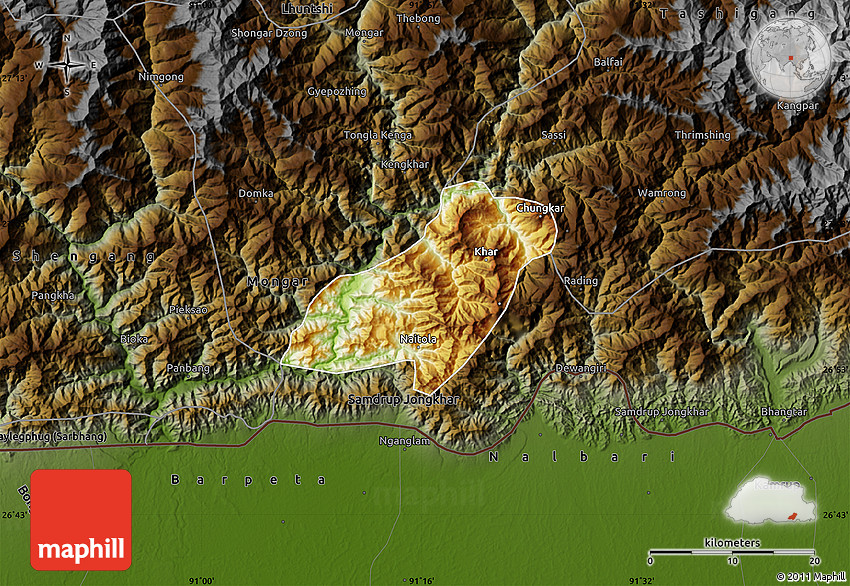Image resolution: width=850 pixels, height=586 pixels.
Task: Select the Nalbari region label
Action: point(580,457)
